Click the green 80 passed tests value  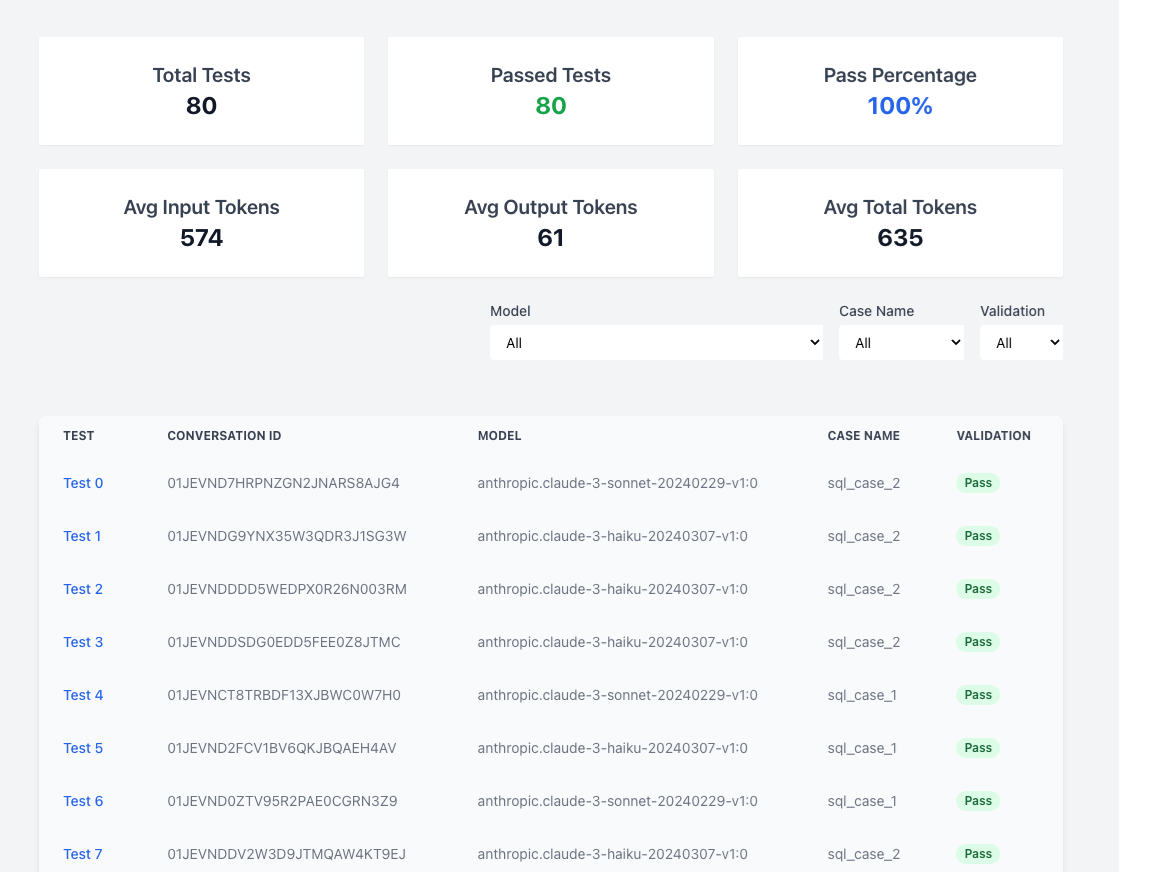pyautogui.click(x=551, y=106)
